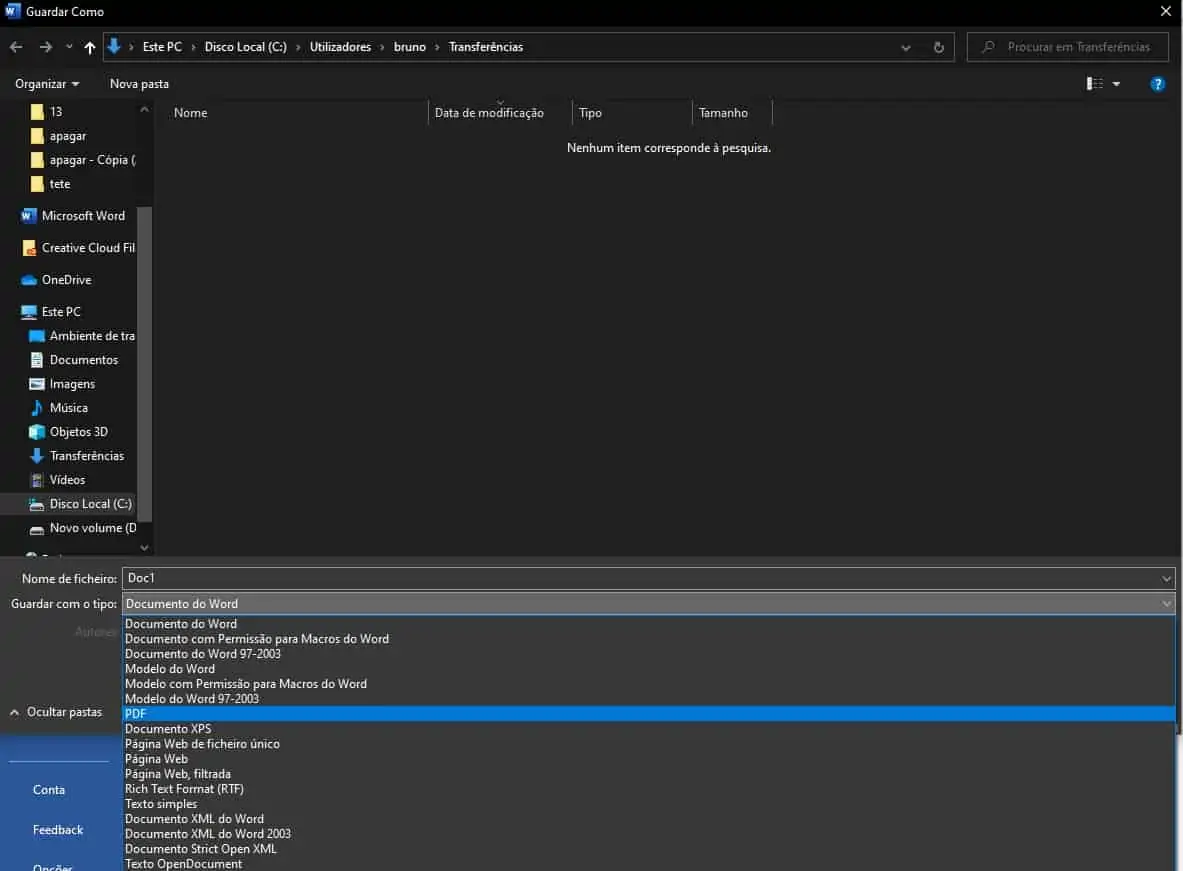Open the tete folder in sidebar
This screenshot has height=871, width=1183.
click(x=51, y=184)
